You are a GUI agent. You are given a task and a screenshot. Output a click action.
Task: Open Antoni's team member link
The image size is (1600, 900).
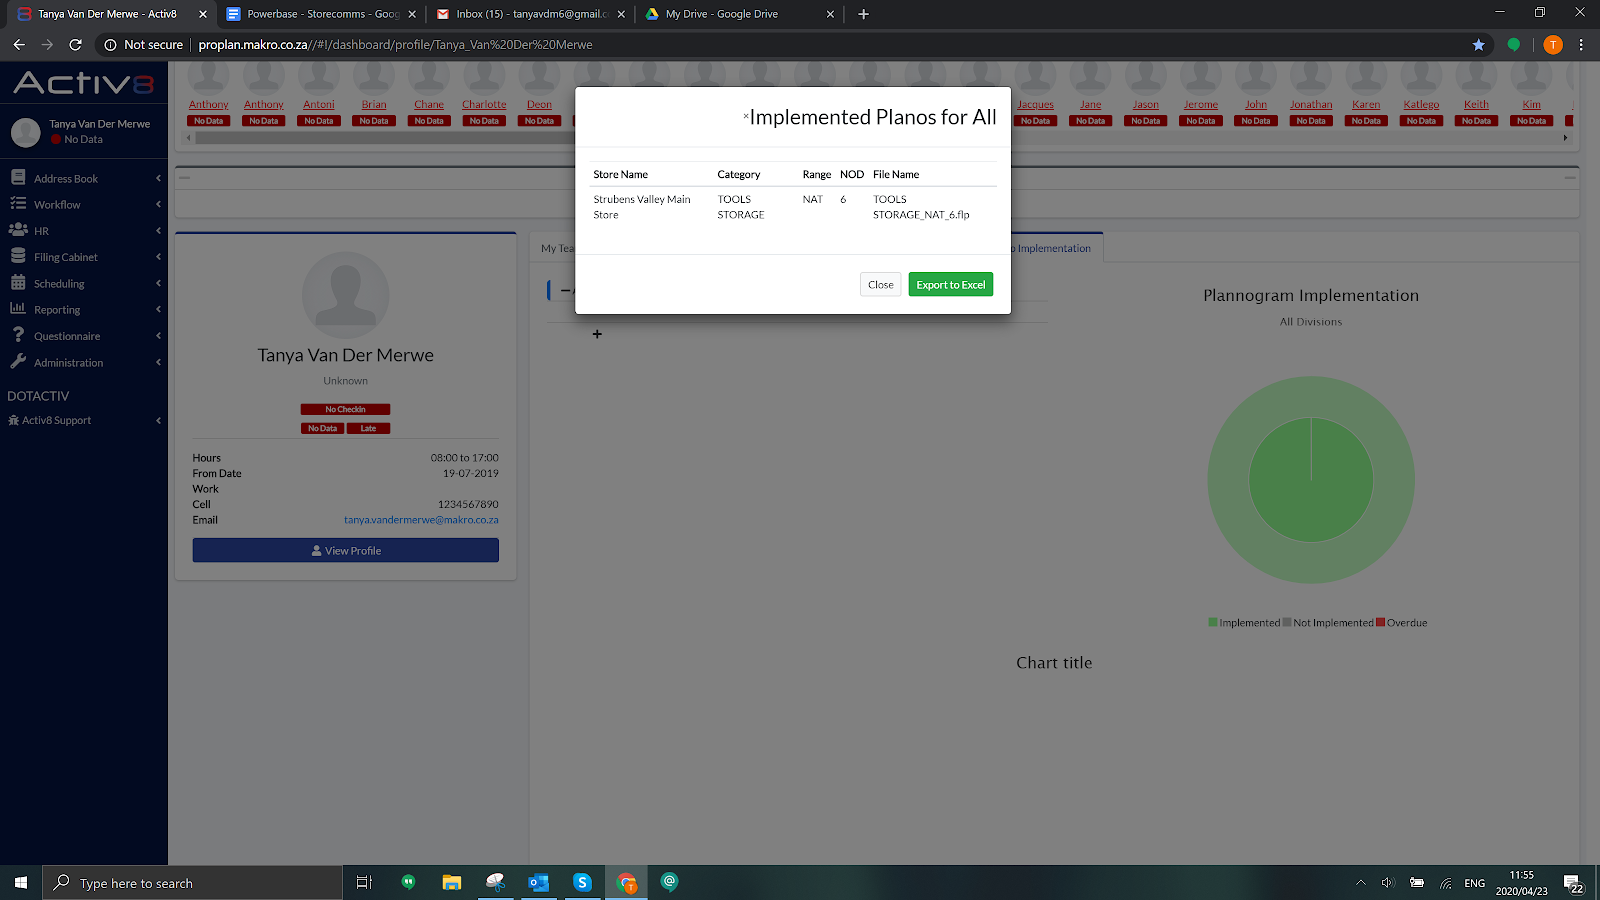319,104
